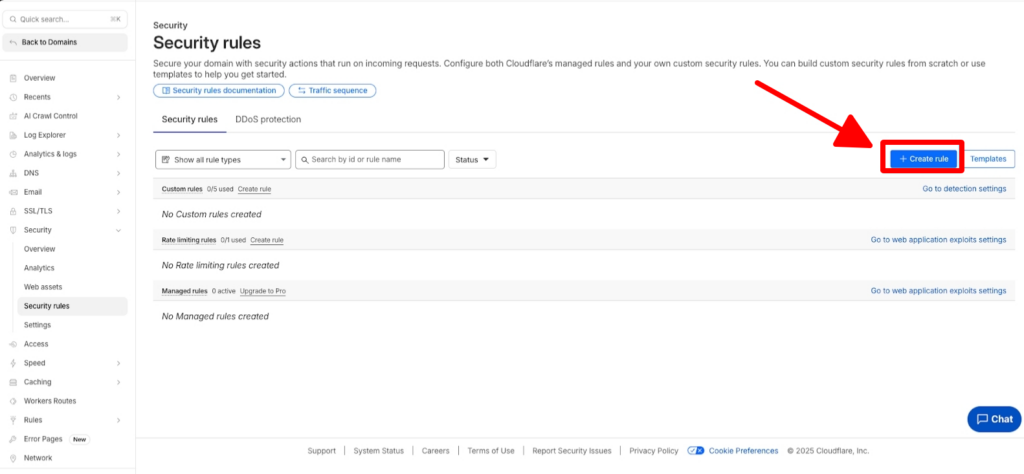This screenshot has width=1024, height=474.
Task: Collapse the Security section chevron
Action: coord(118,230)
